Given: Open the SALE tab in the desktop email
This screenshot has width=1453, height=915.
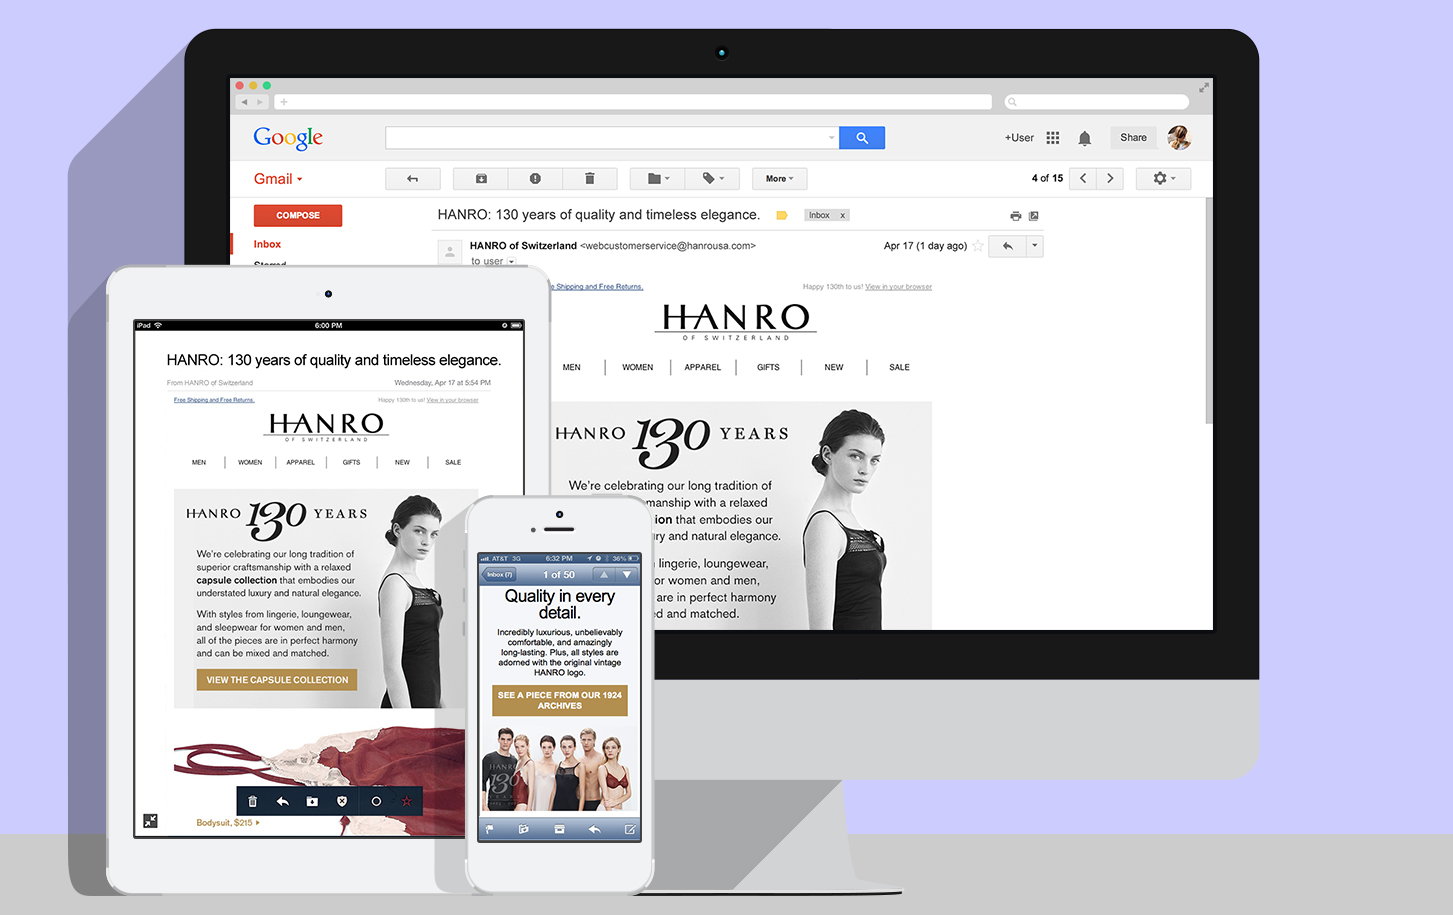Looking at the screenshot, I should pos(900,367).
